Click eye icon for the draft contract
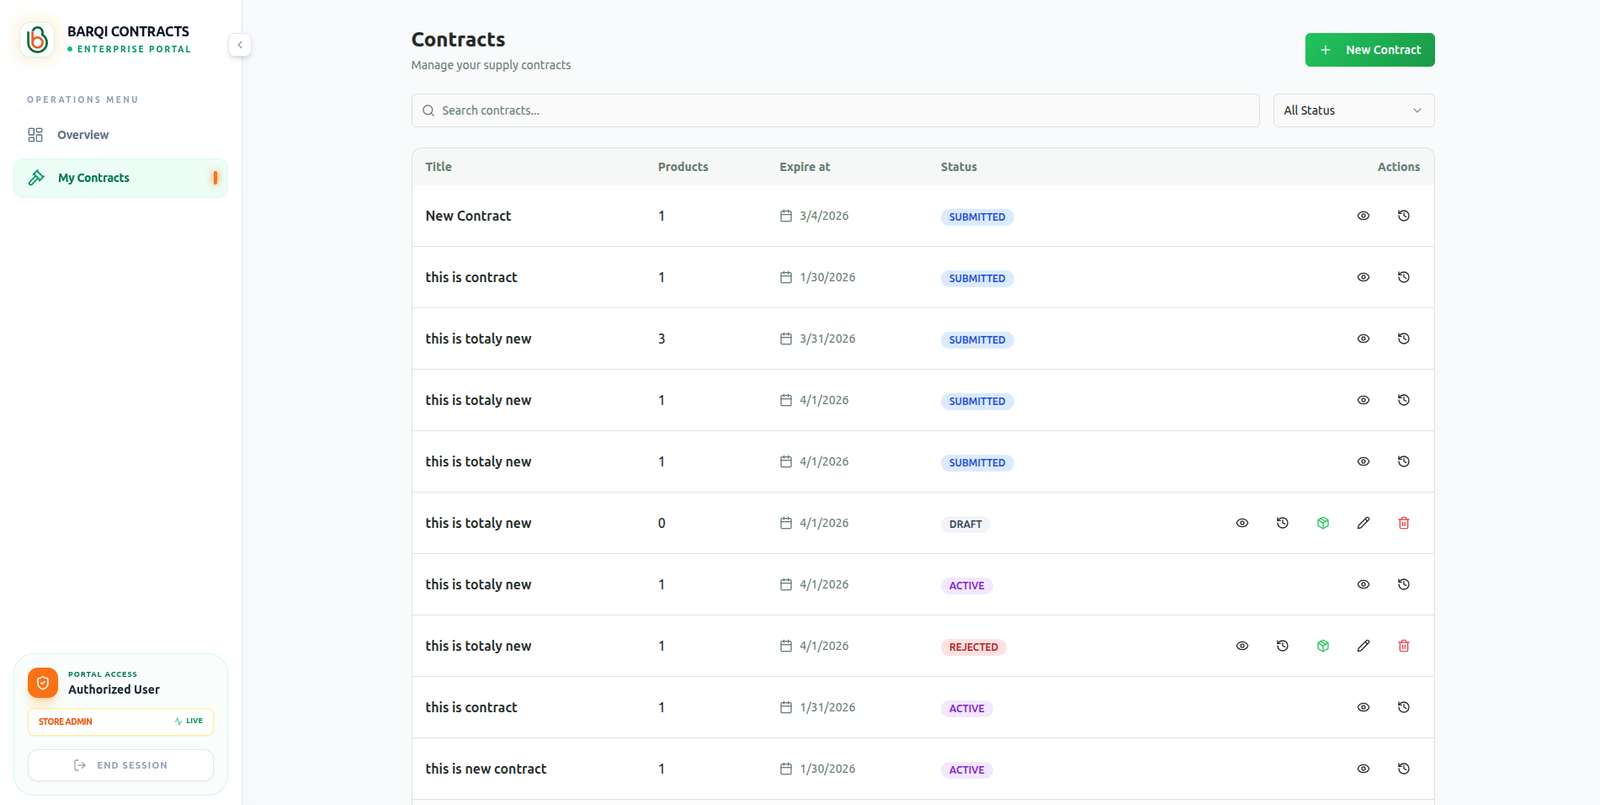Viewport: 1600px width, 805px height. coord(1242,523)
